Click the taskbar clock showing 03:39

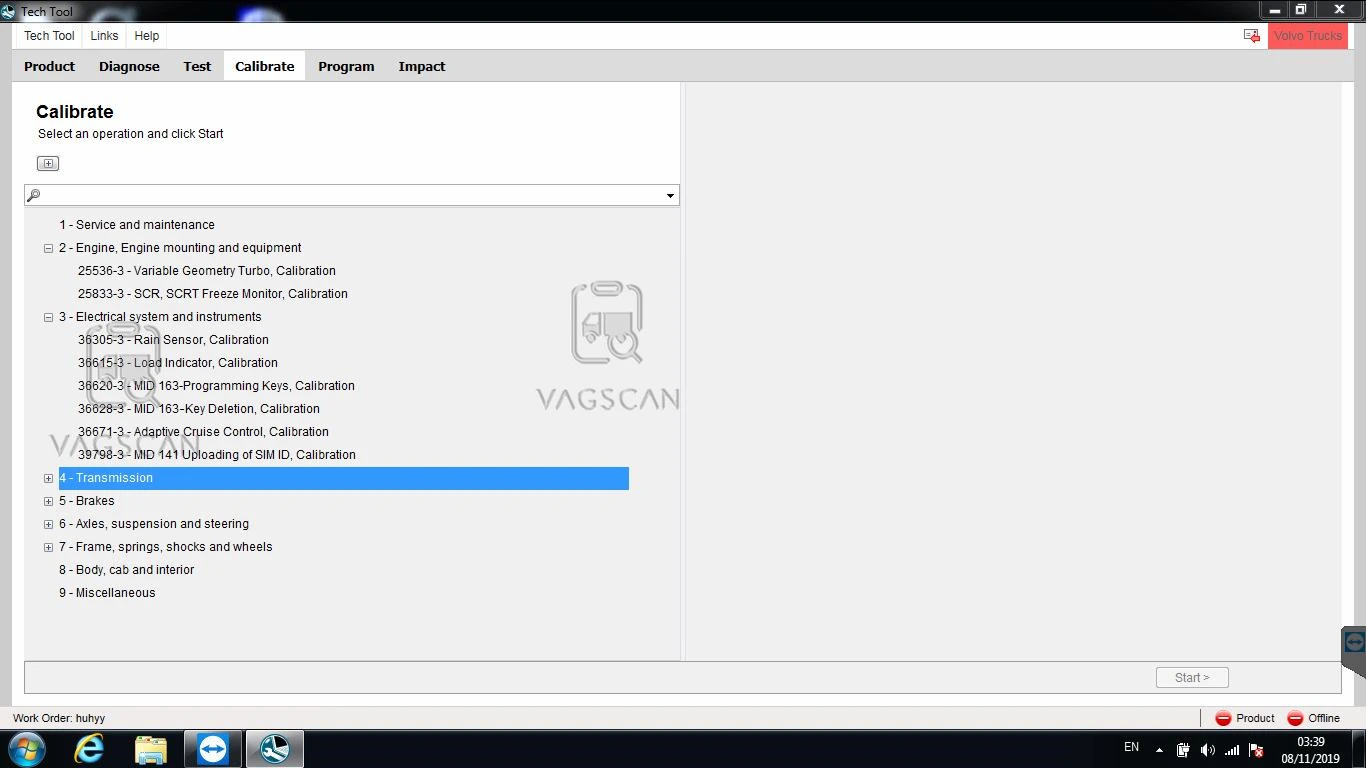(1311, 750)
